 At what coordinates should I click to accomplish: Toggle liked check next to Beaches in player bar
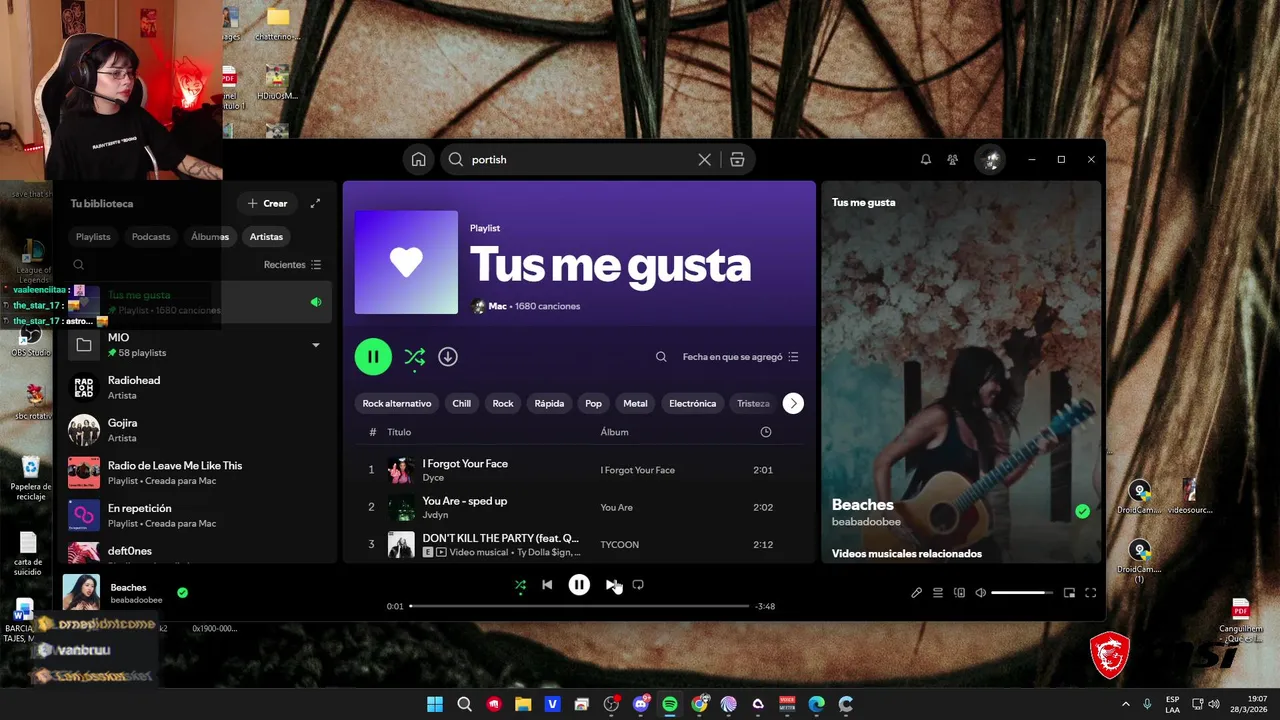182,592
